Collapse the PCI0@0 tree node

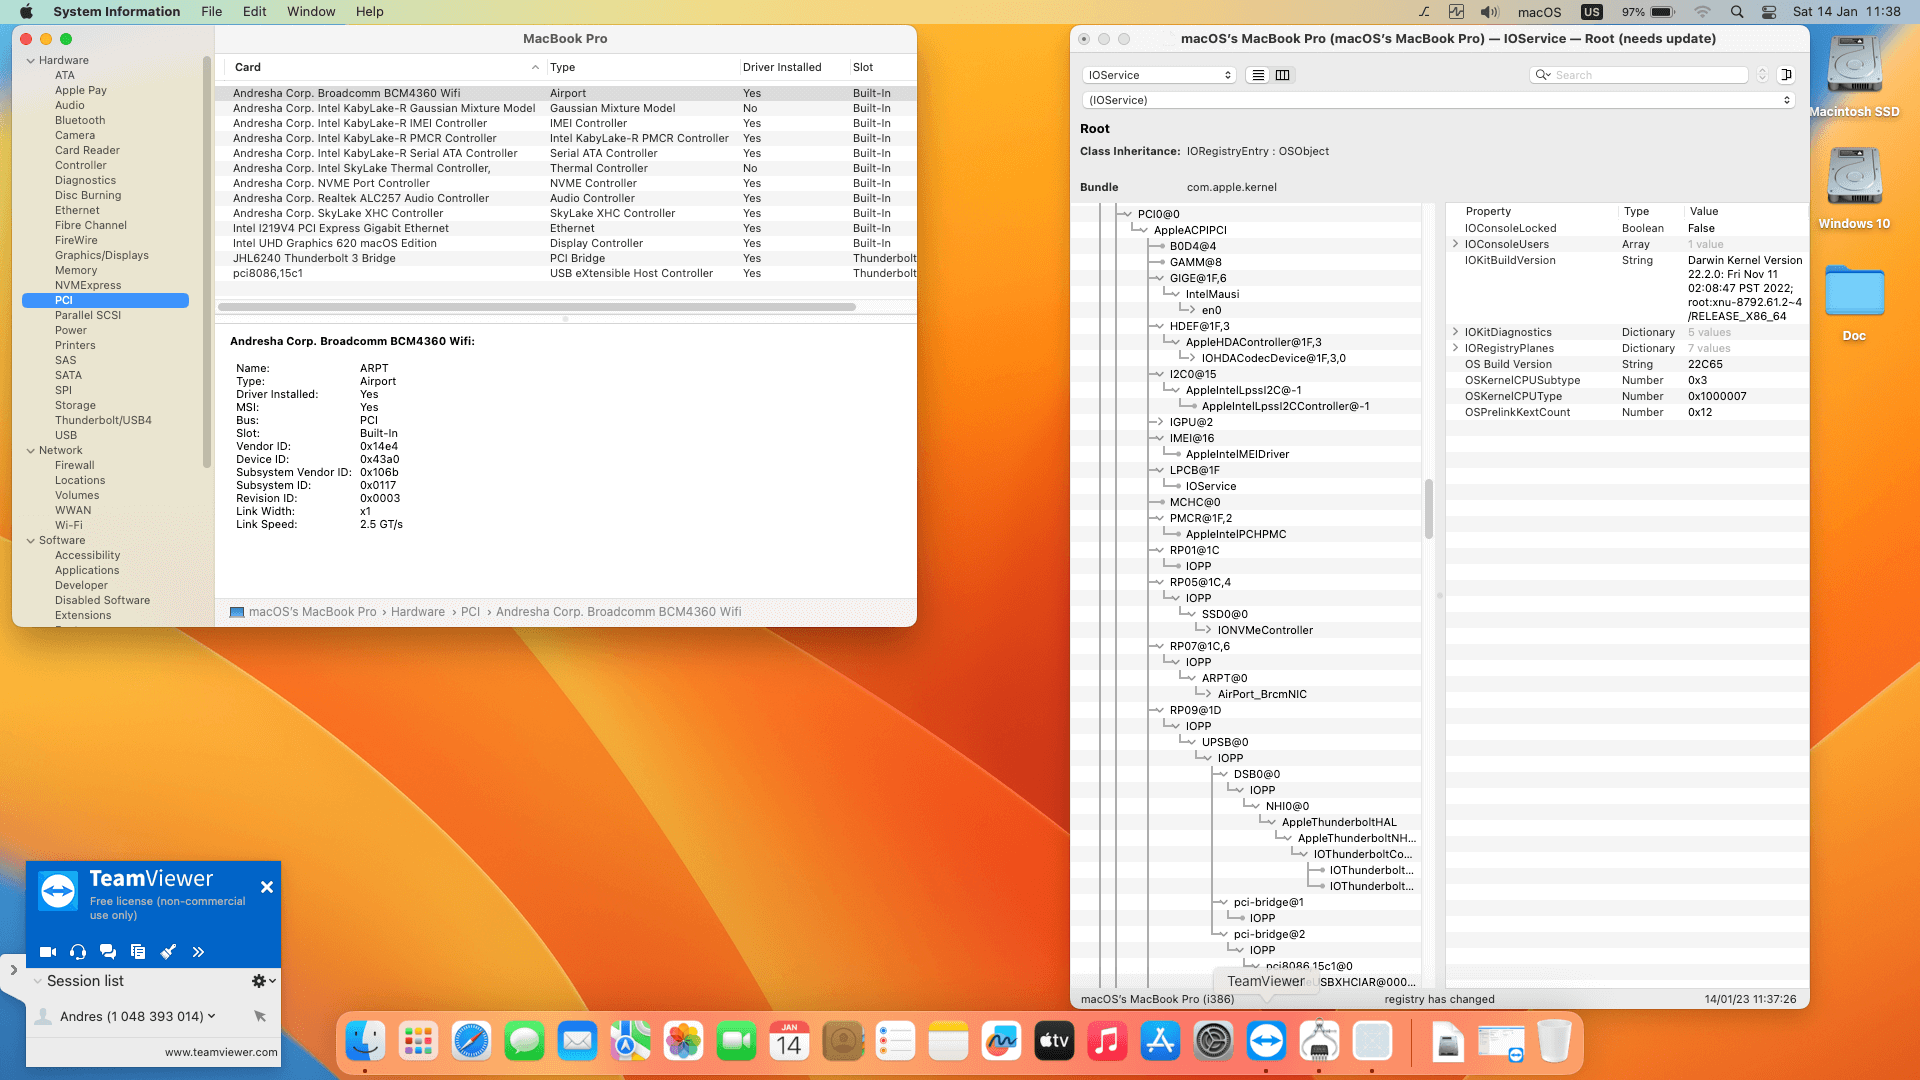click(1127, 214)
